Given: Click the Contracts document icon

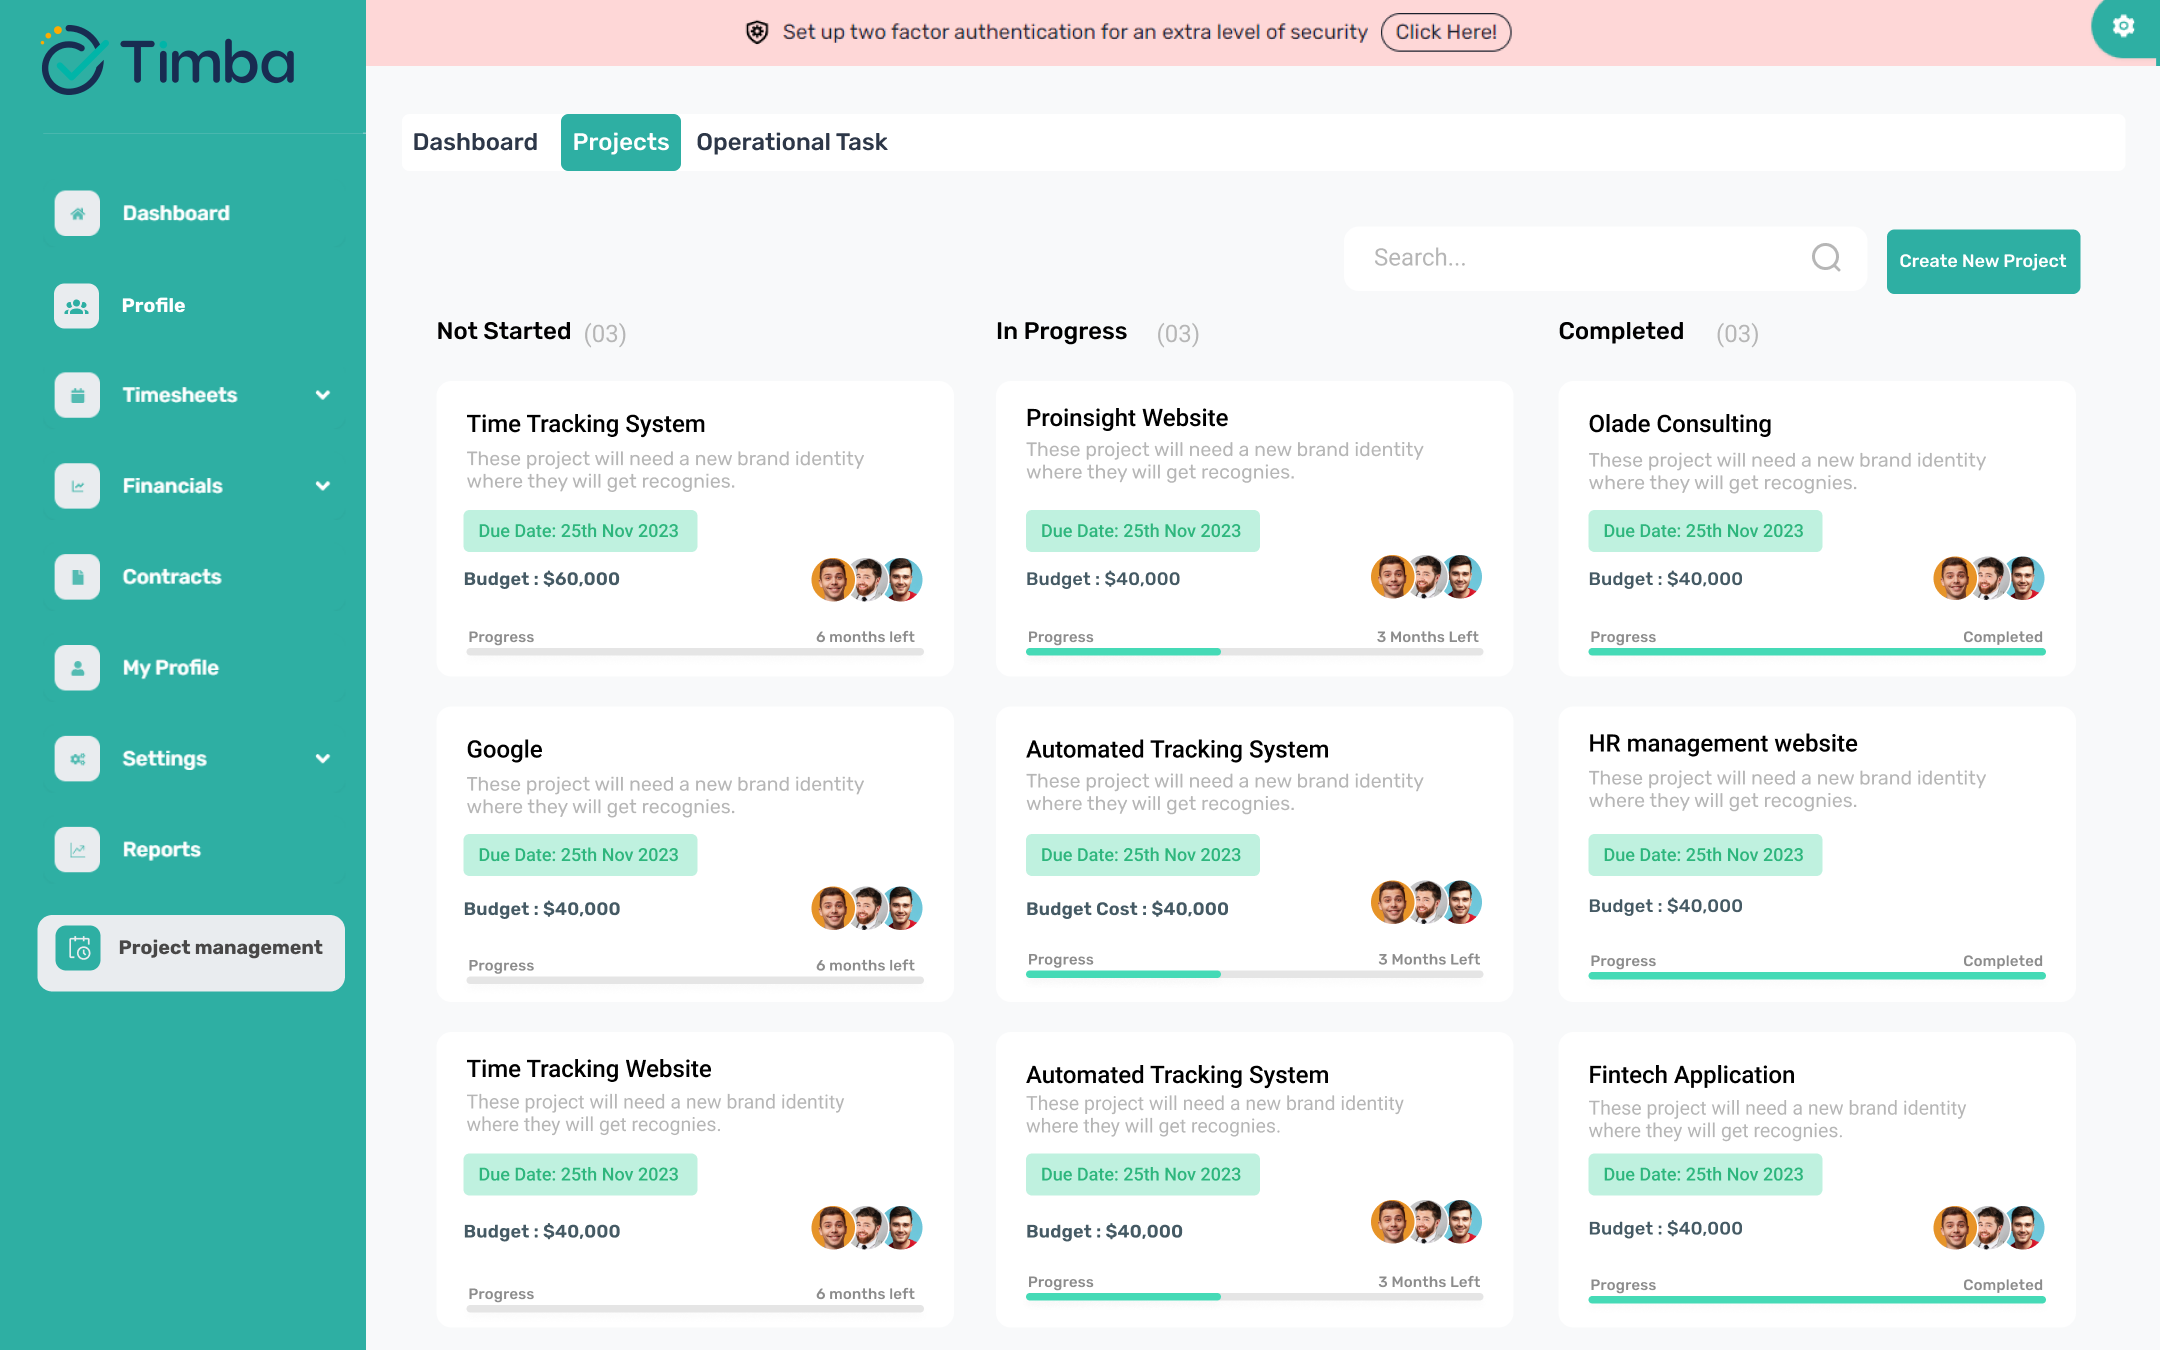Looking at the screenshot, I should pos(77,577).
